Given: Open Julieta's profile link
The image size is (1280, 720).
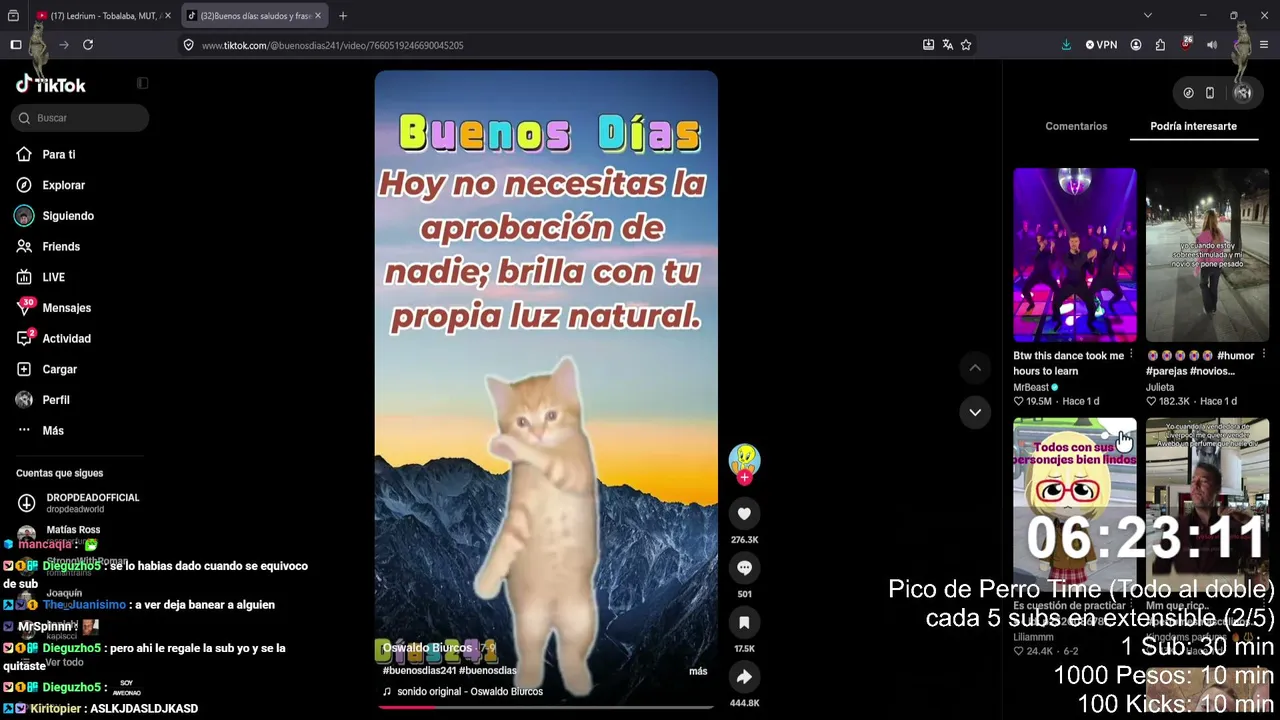Looking at the screenshot, I should click(x=1160, y=387).
